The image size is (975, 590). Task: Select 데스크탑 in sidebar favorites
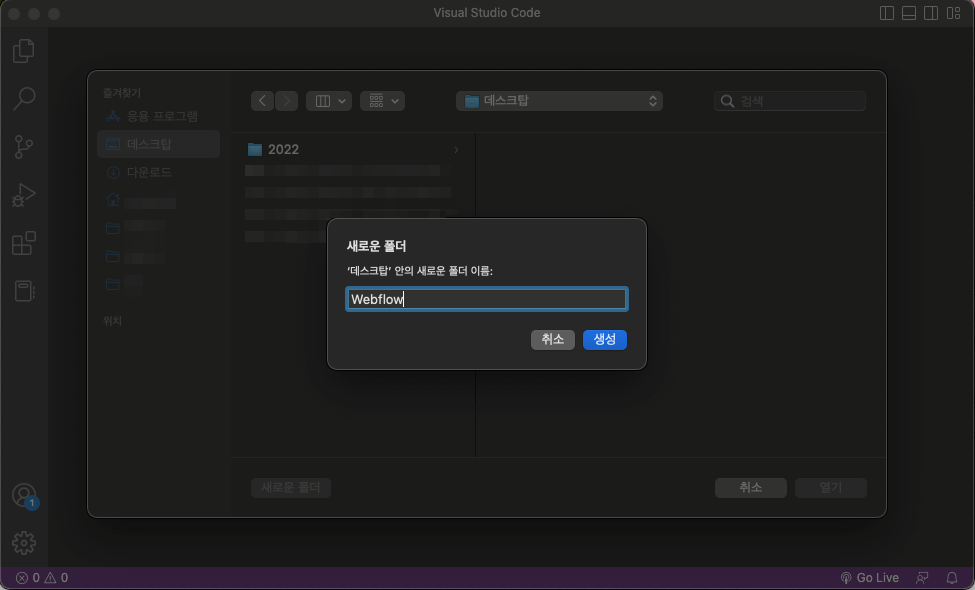tap(159, 144)
